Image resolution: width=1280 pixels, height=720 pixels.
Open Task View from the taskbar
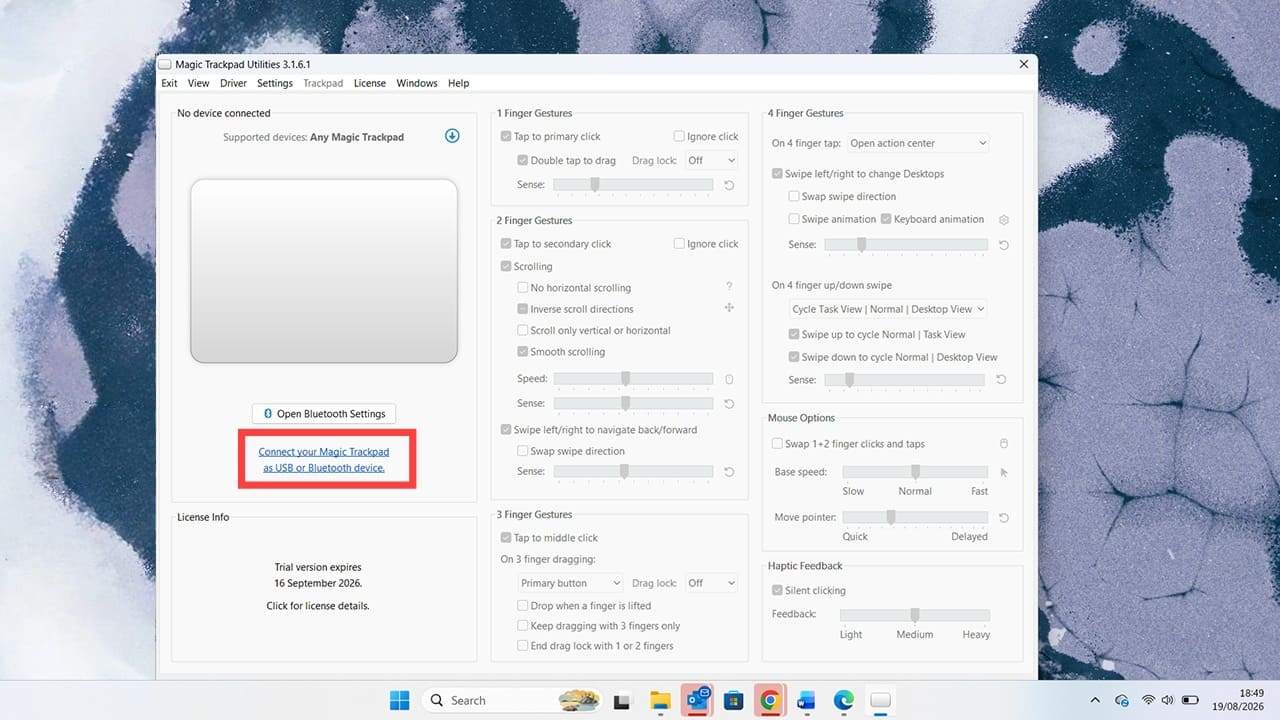tap(621, 700)
